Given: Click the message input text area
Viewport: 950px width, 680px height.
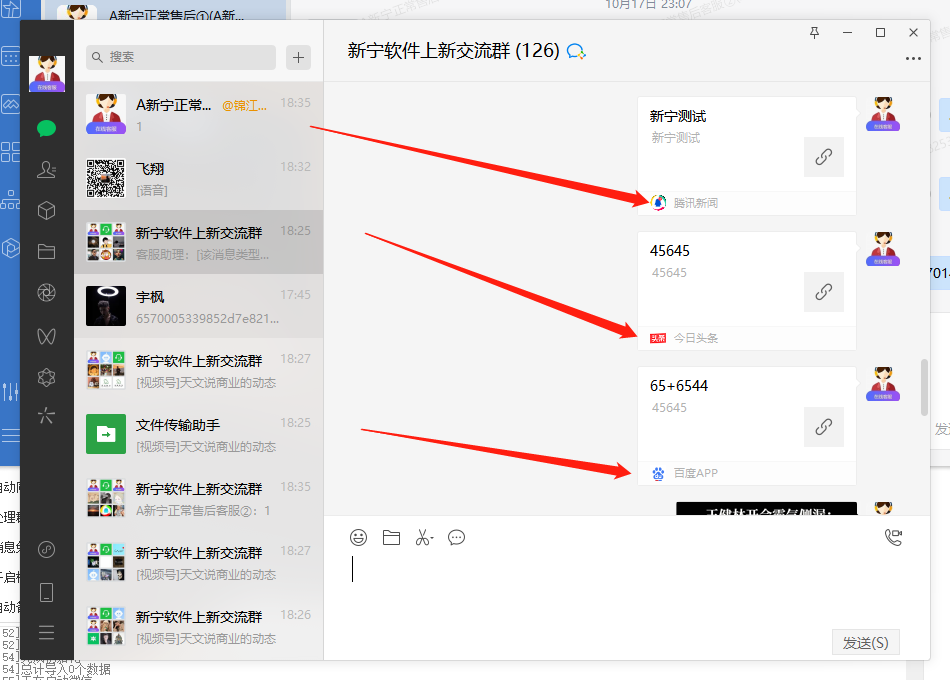Looking at the screenshot, I should pos(624,588).
